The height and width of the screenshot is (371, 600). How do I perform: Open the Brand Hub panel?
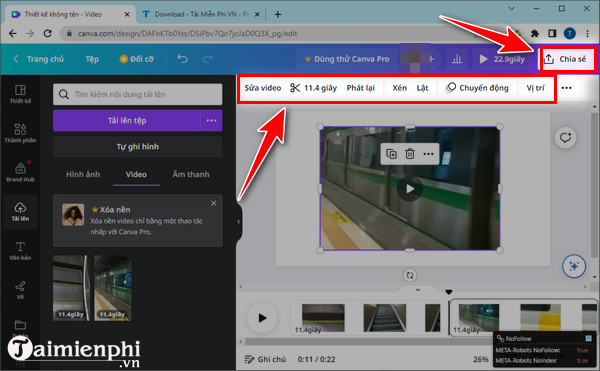pyautogui.click(x=20, y=172)
